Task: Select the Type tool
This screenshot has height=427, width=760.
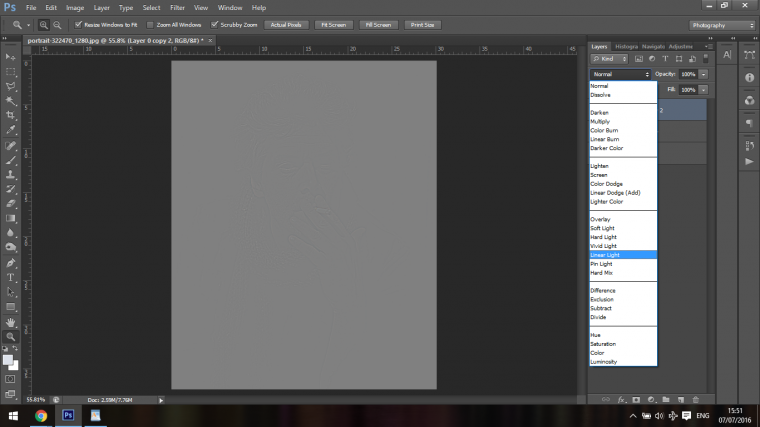Action: pos(10,277)
